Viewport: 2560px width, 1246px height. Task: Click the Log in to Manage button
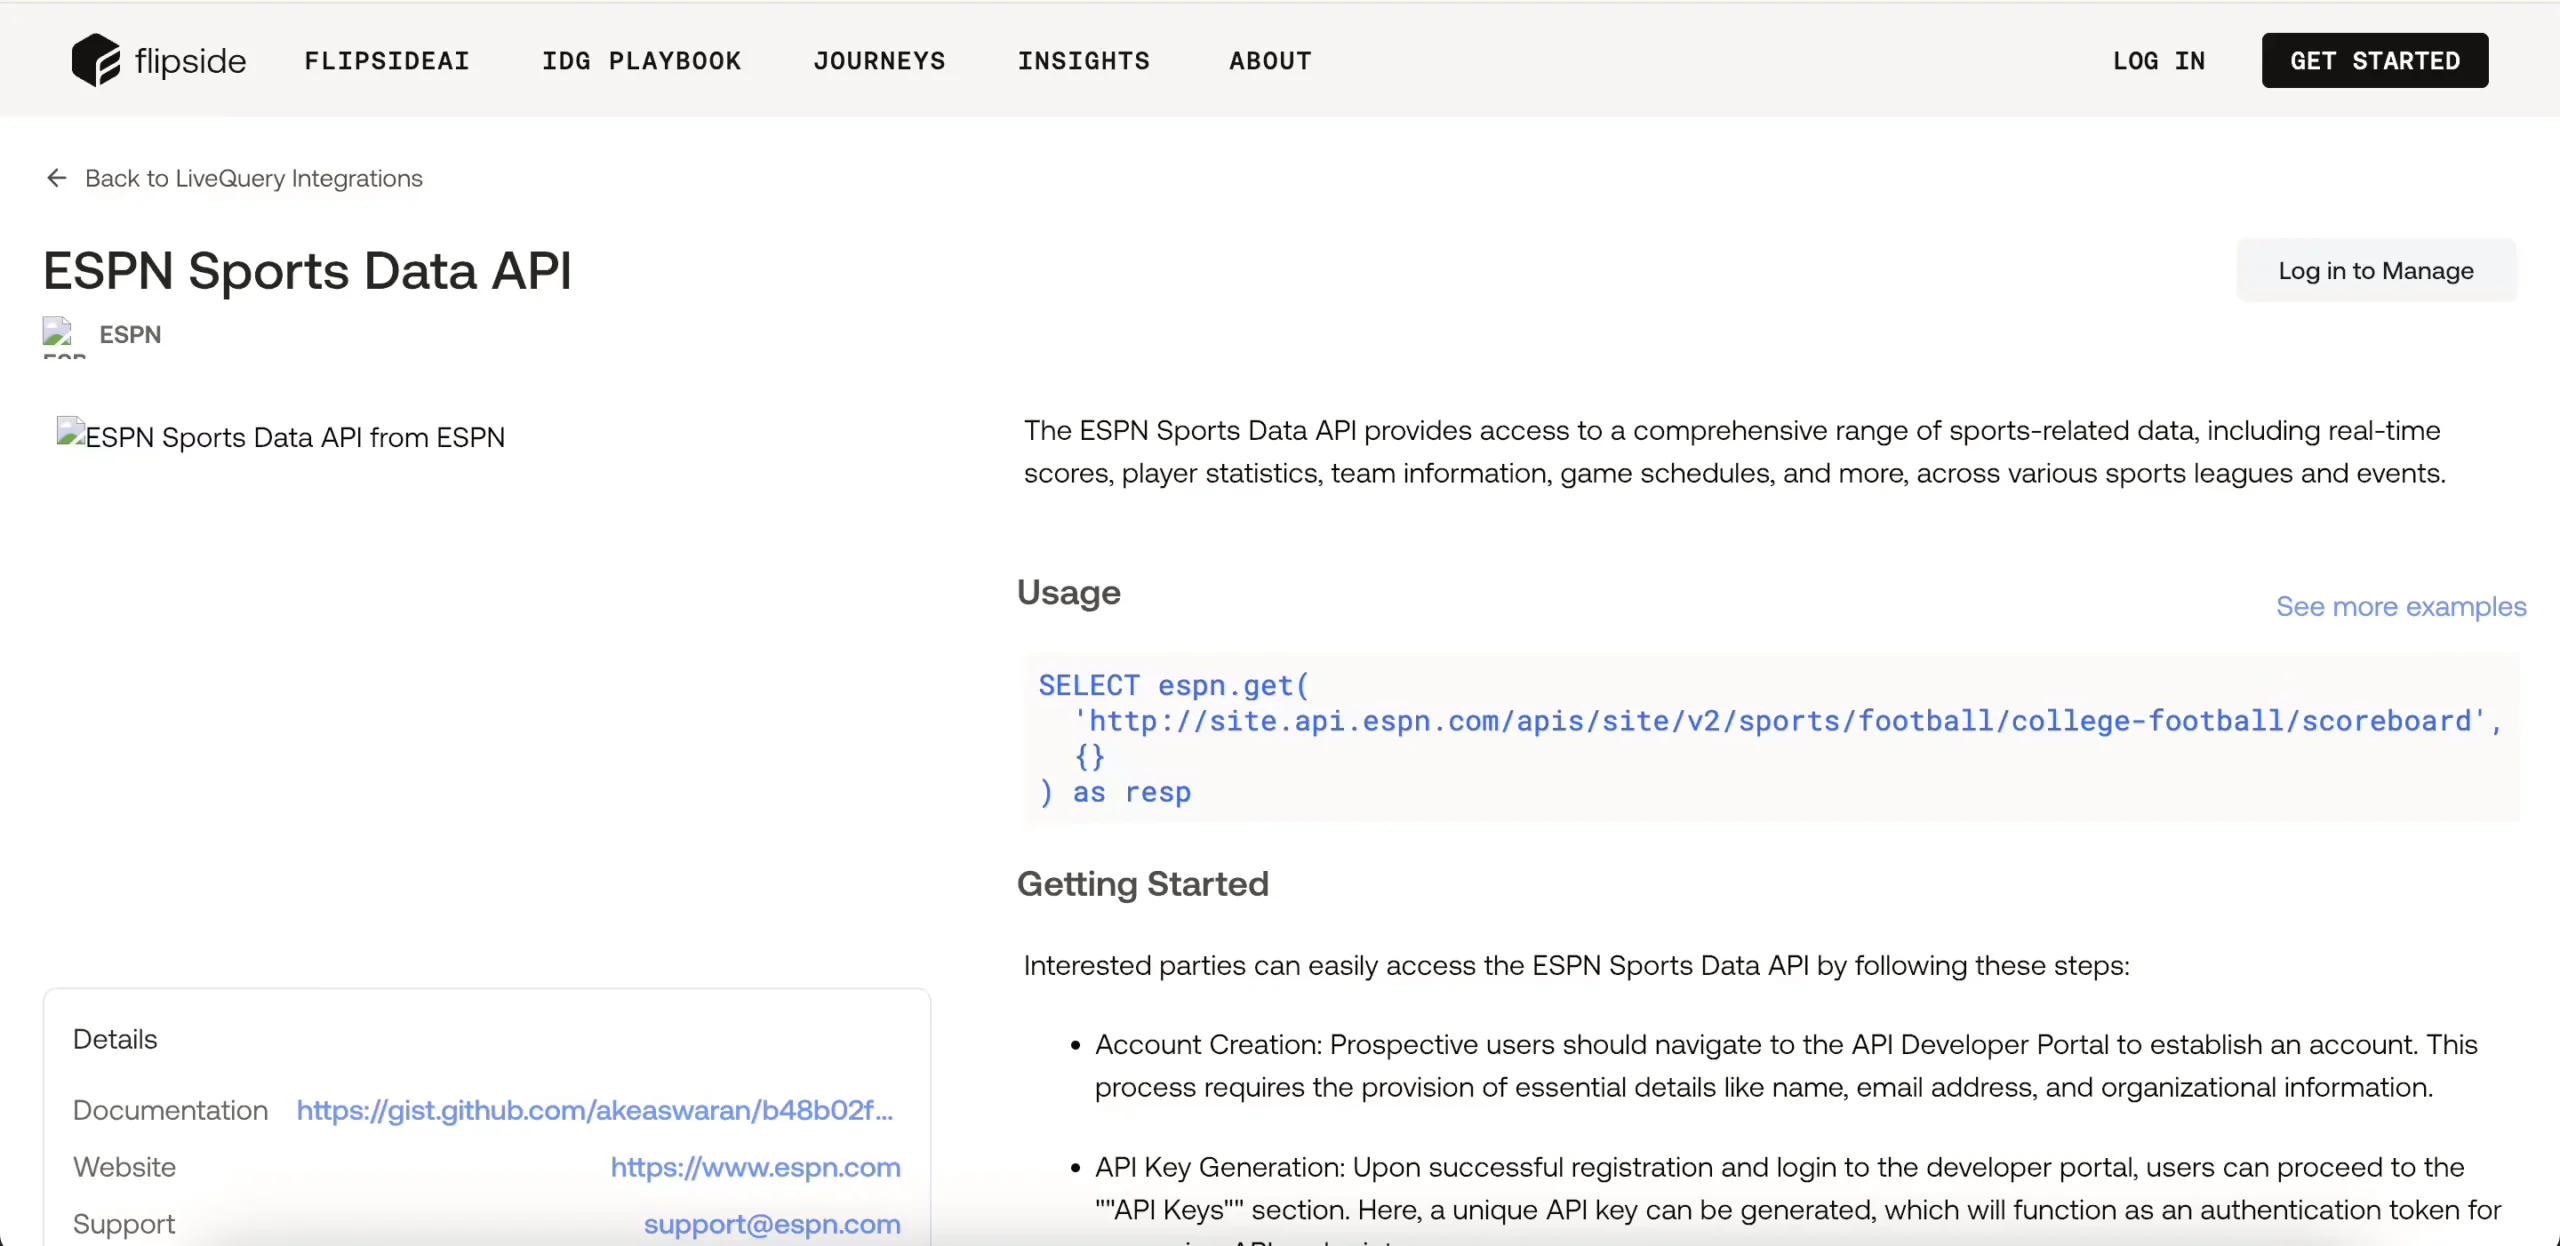(2376, 270)
